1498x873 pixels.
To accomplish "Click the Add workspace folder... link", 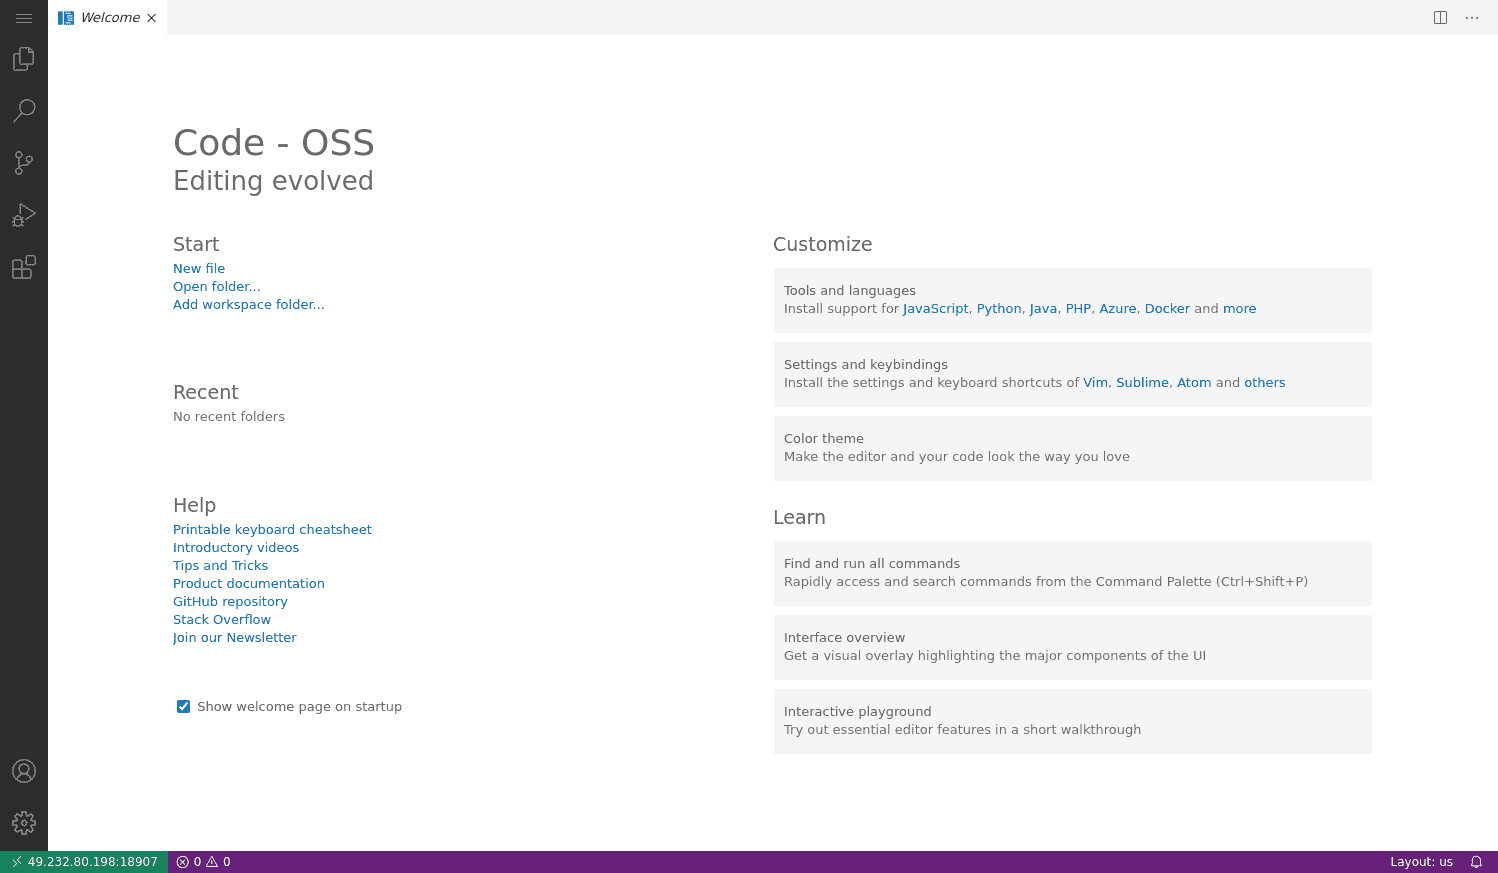I will coord(249,305).
